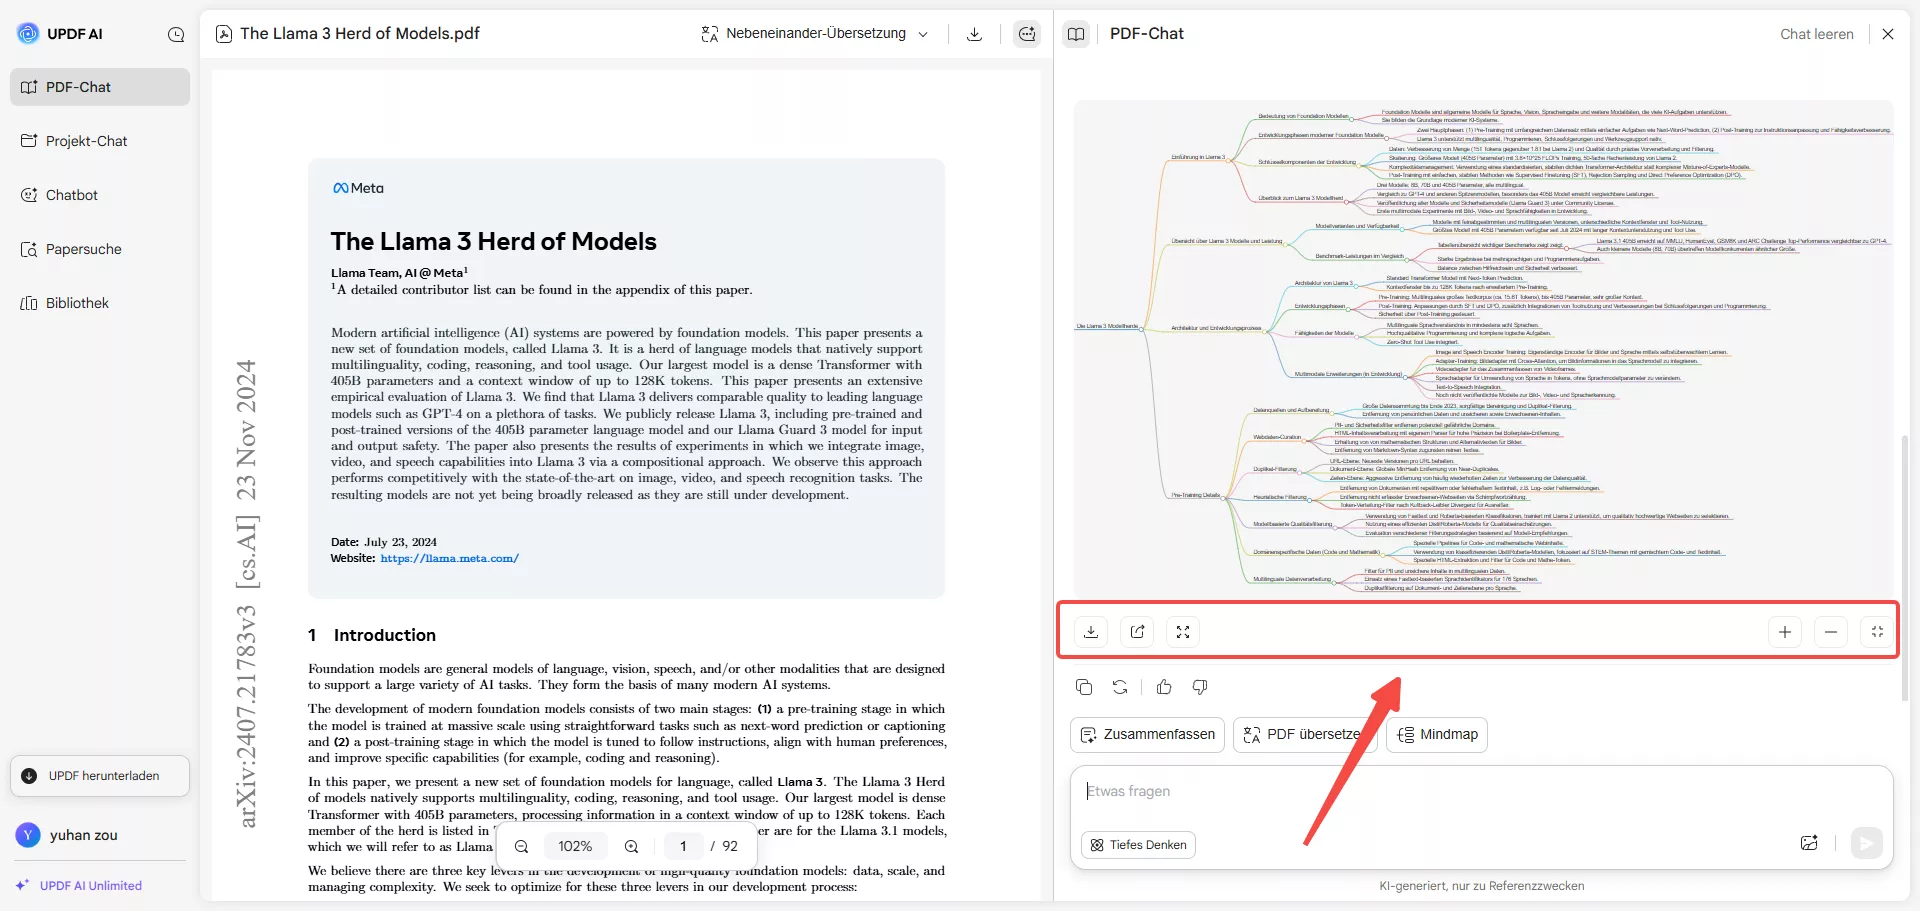1920x911 pixels.
Task: Send the chat message
Action: pos(1866,843)
